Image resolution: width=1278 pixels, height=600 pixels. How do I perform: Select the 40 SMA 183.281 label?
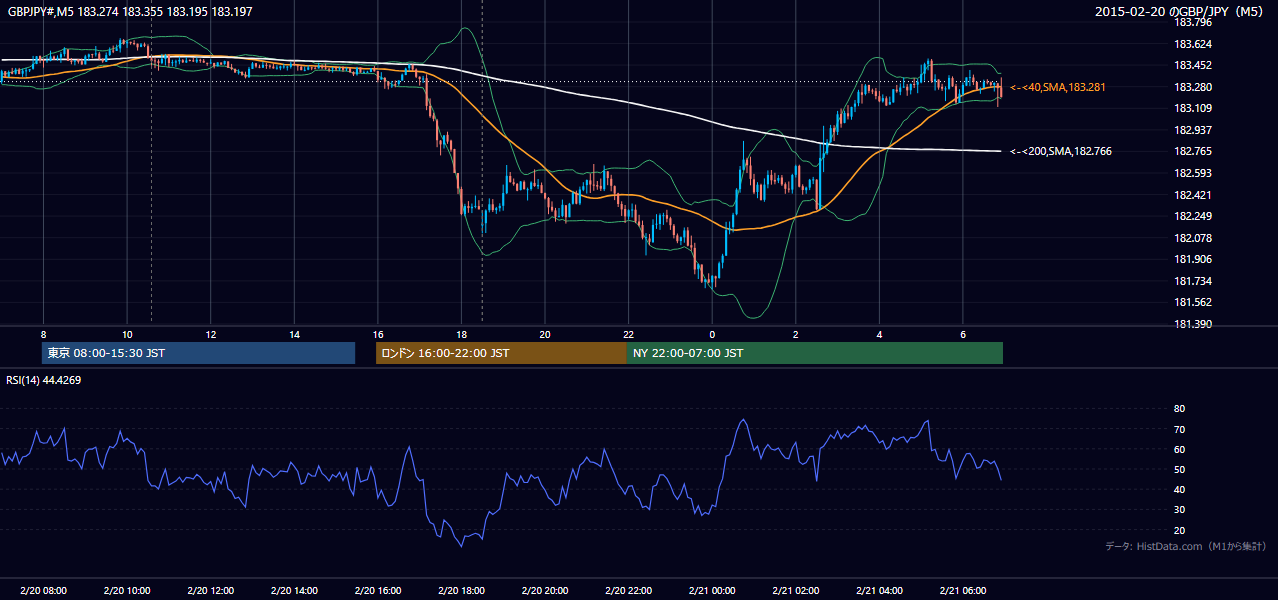coord(1057,88)
